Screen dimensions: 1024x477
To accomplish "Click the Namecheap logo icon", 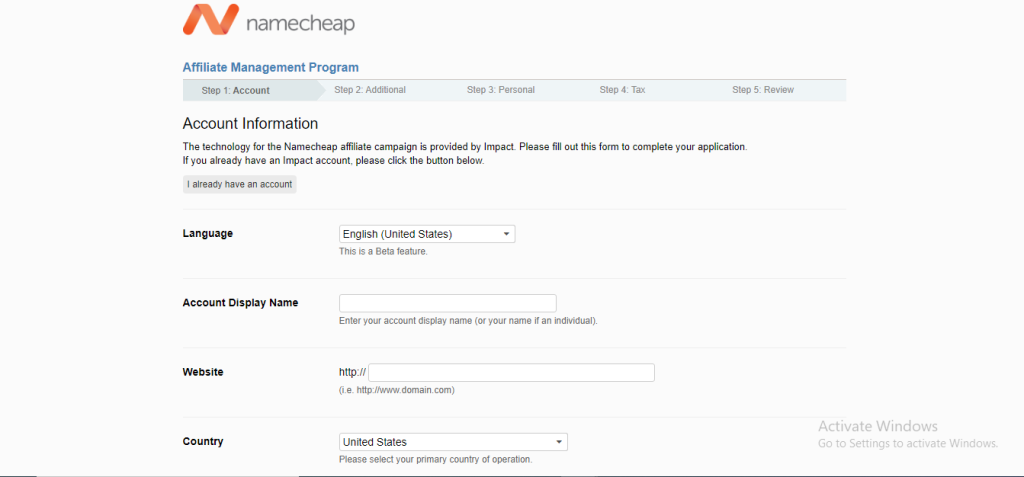I will click(210, 20).
